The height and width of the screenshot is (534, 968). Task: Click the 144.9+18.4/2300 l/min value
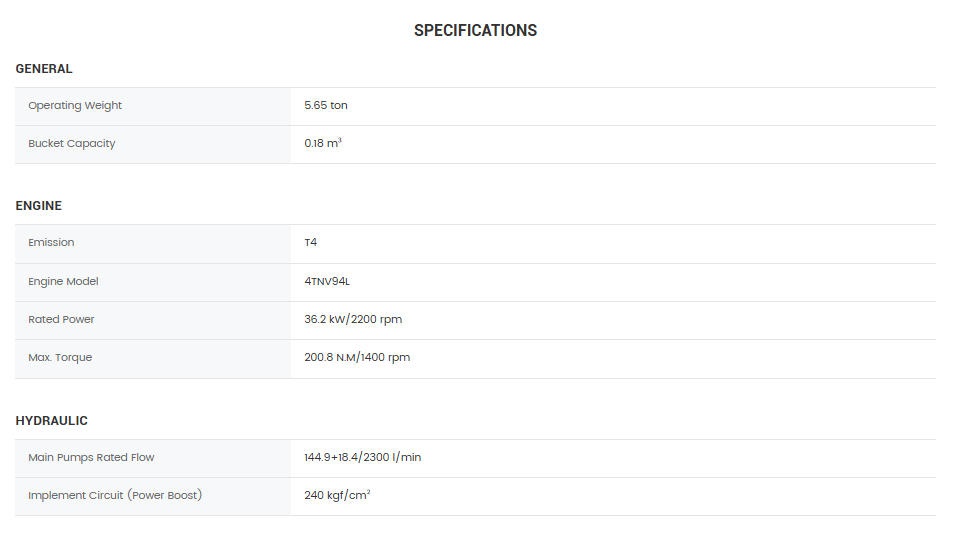363,458
